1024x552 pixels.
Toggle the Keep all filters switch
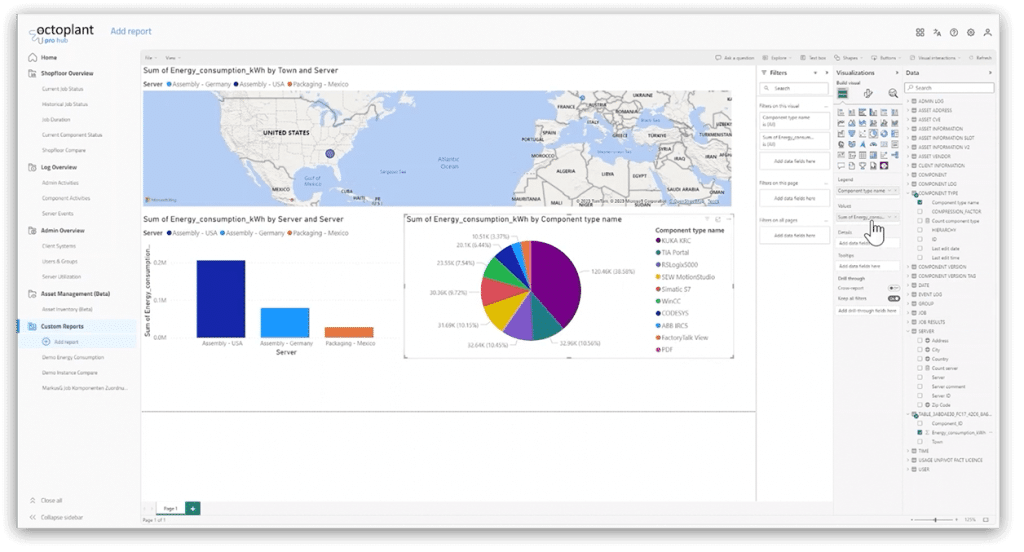[x=893, y=298]
